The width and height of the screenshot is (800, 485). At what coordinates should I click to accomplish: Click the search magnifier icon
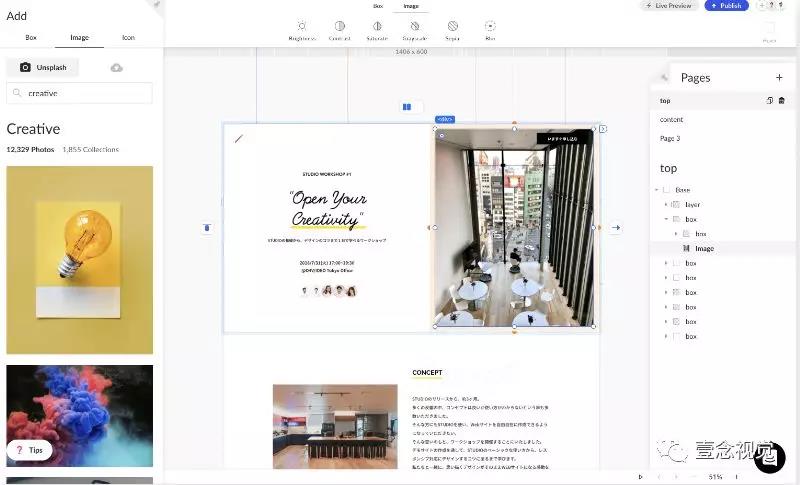click(17, 93)
